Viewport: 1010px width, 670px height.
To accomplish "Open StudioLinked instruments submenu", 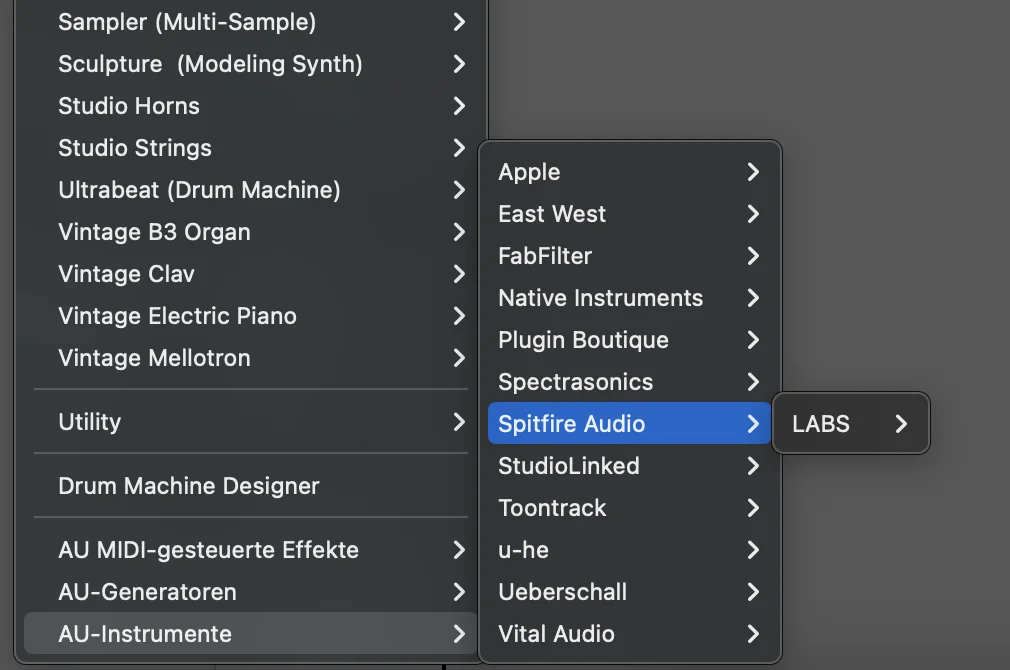I will tap(629, 466).
